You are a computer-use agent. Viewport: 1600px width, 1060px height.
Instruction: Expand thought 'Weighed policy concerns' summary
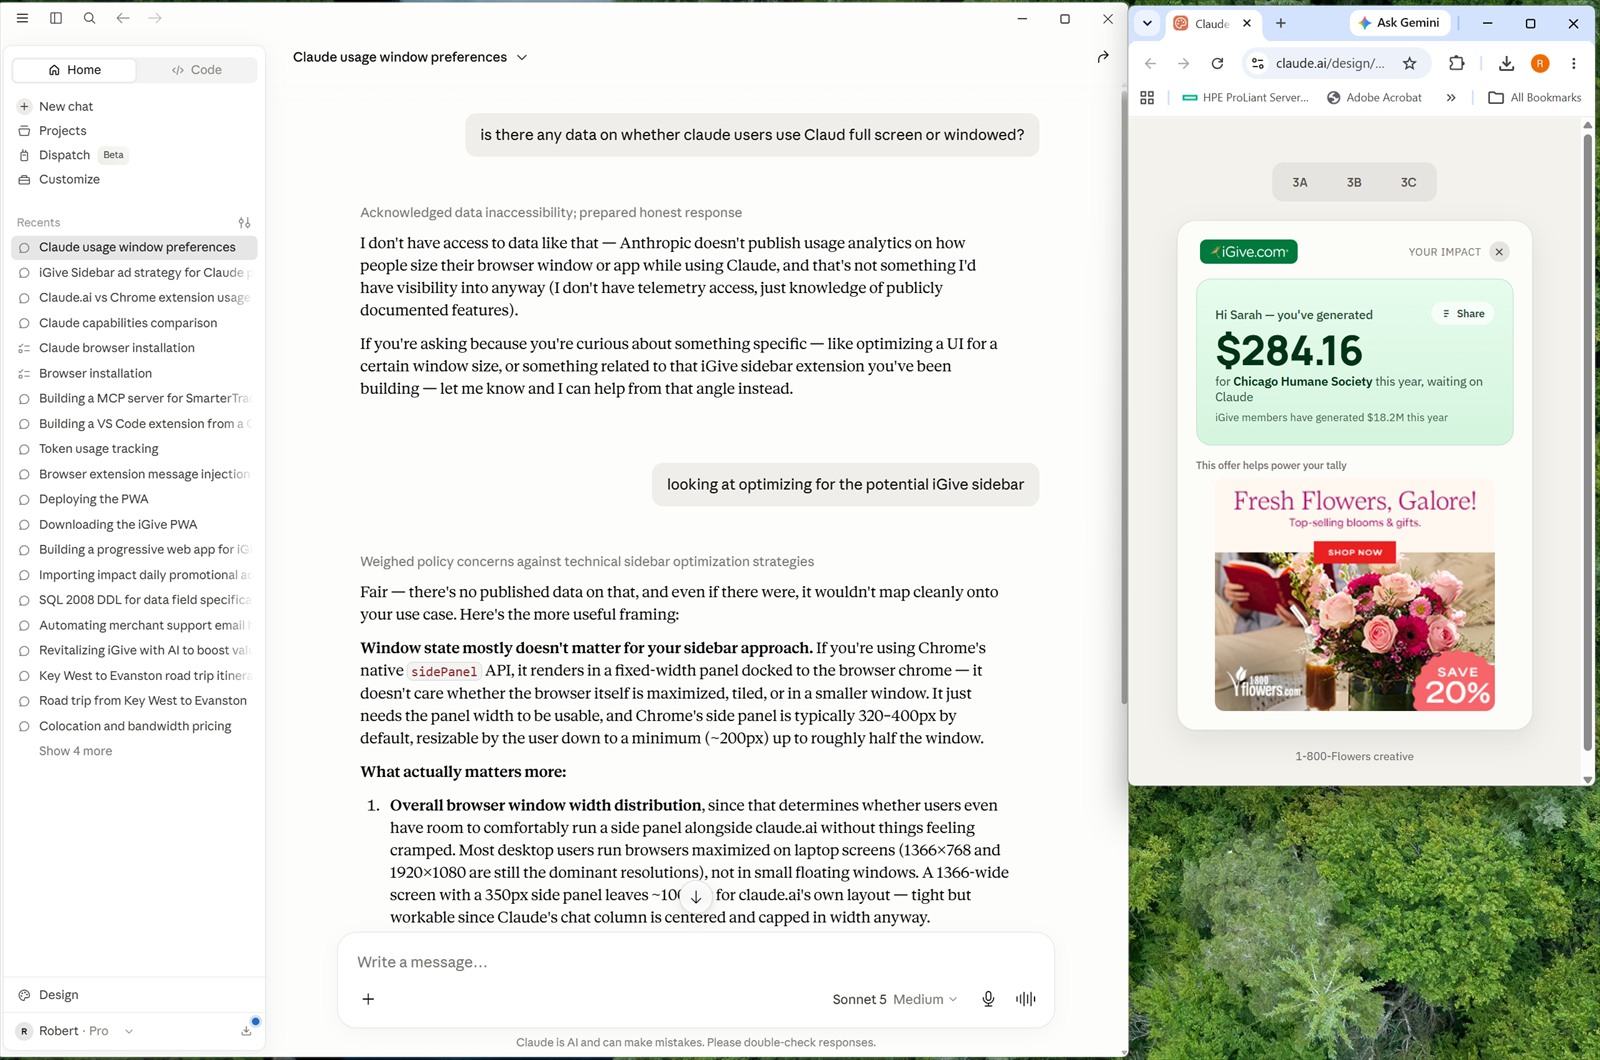coord(587,562)
